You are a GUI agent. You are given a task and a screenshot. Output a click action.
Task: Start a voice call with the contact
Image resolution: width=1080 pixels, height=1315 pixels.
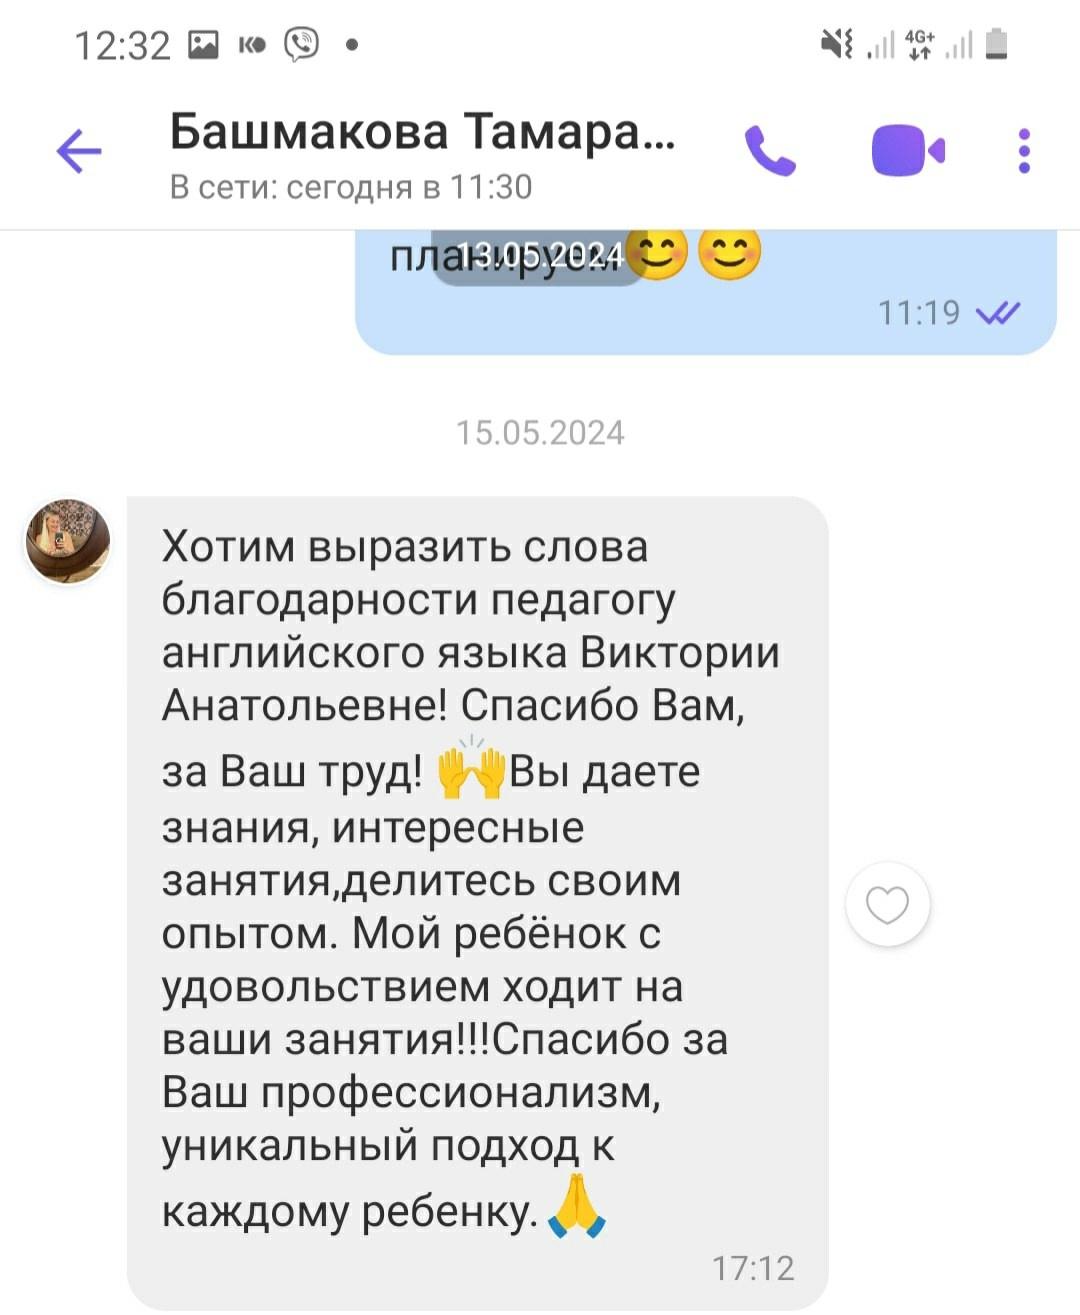coord(770,151)
